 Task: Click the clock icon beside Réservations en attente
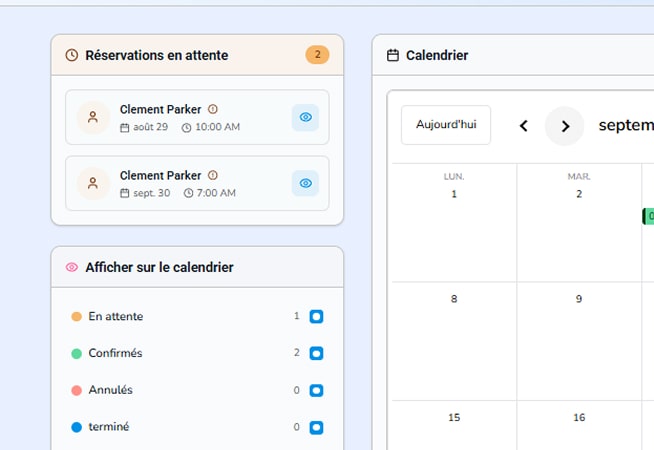click(72, 55)
